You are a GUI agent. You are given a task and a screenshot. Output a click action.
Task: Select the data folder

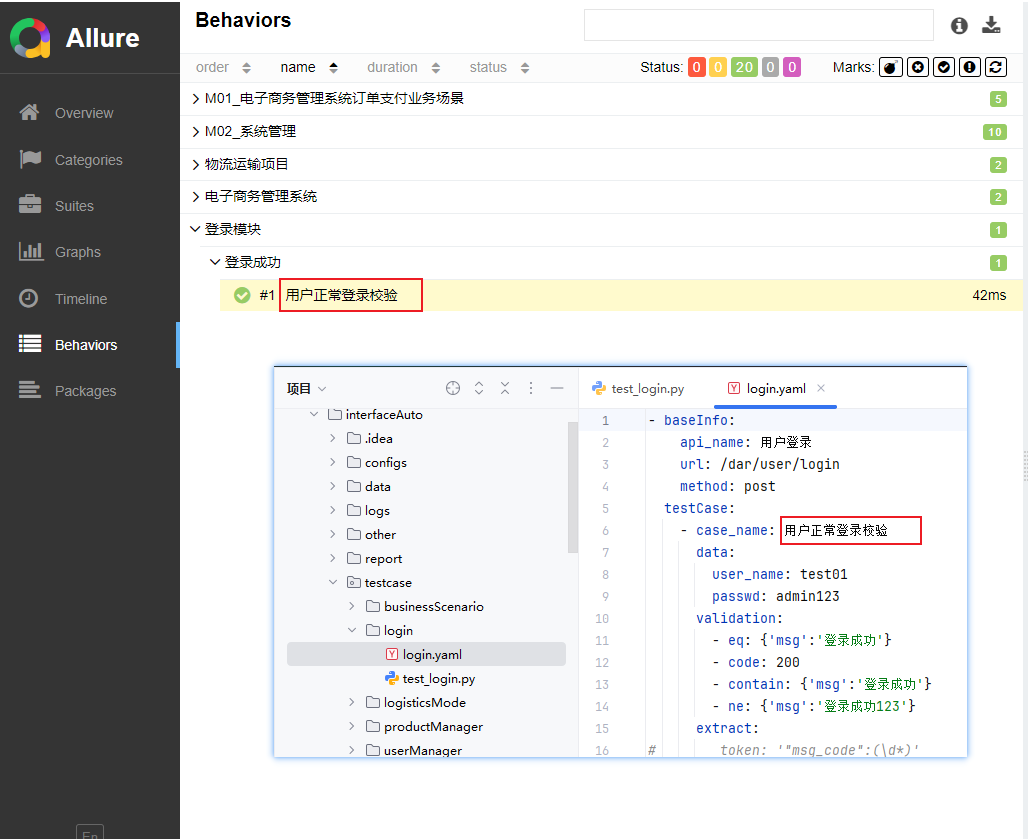pyautogui.click(x=378, y=486)
